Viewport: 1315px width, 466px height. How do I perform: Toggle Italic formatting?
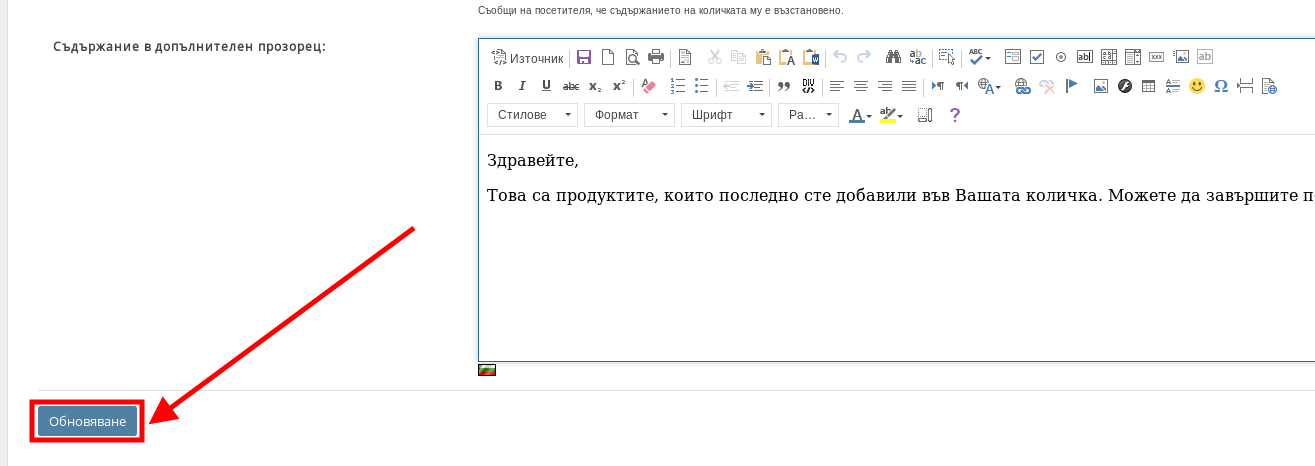coord(522,86)
